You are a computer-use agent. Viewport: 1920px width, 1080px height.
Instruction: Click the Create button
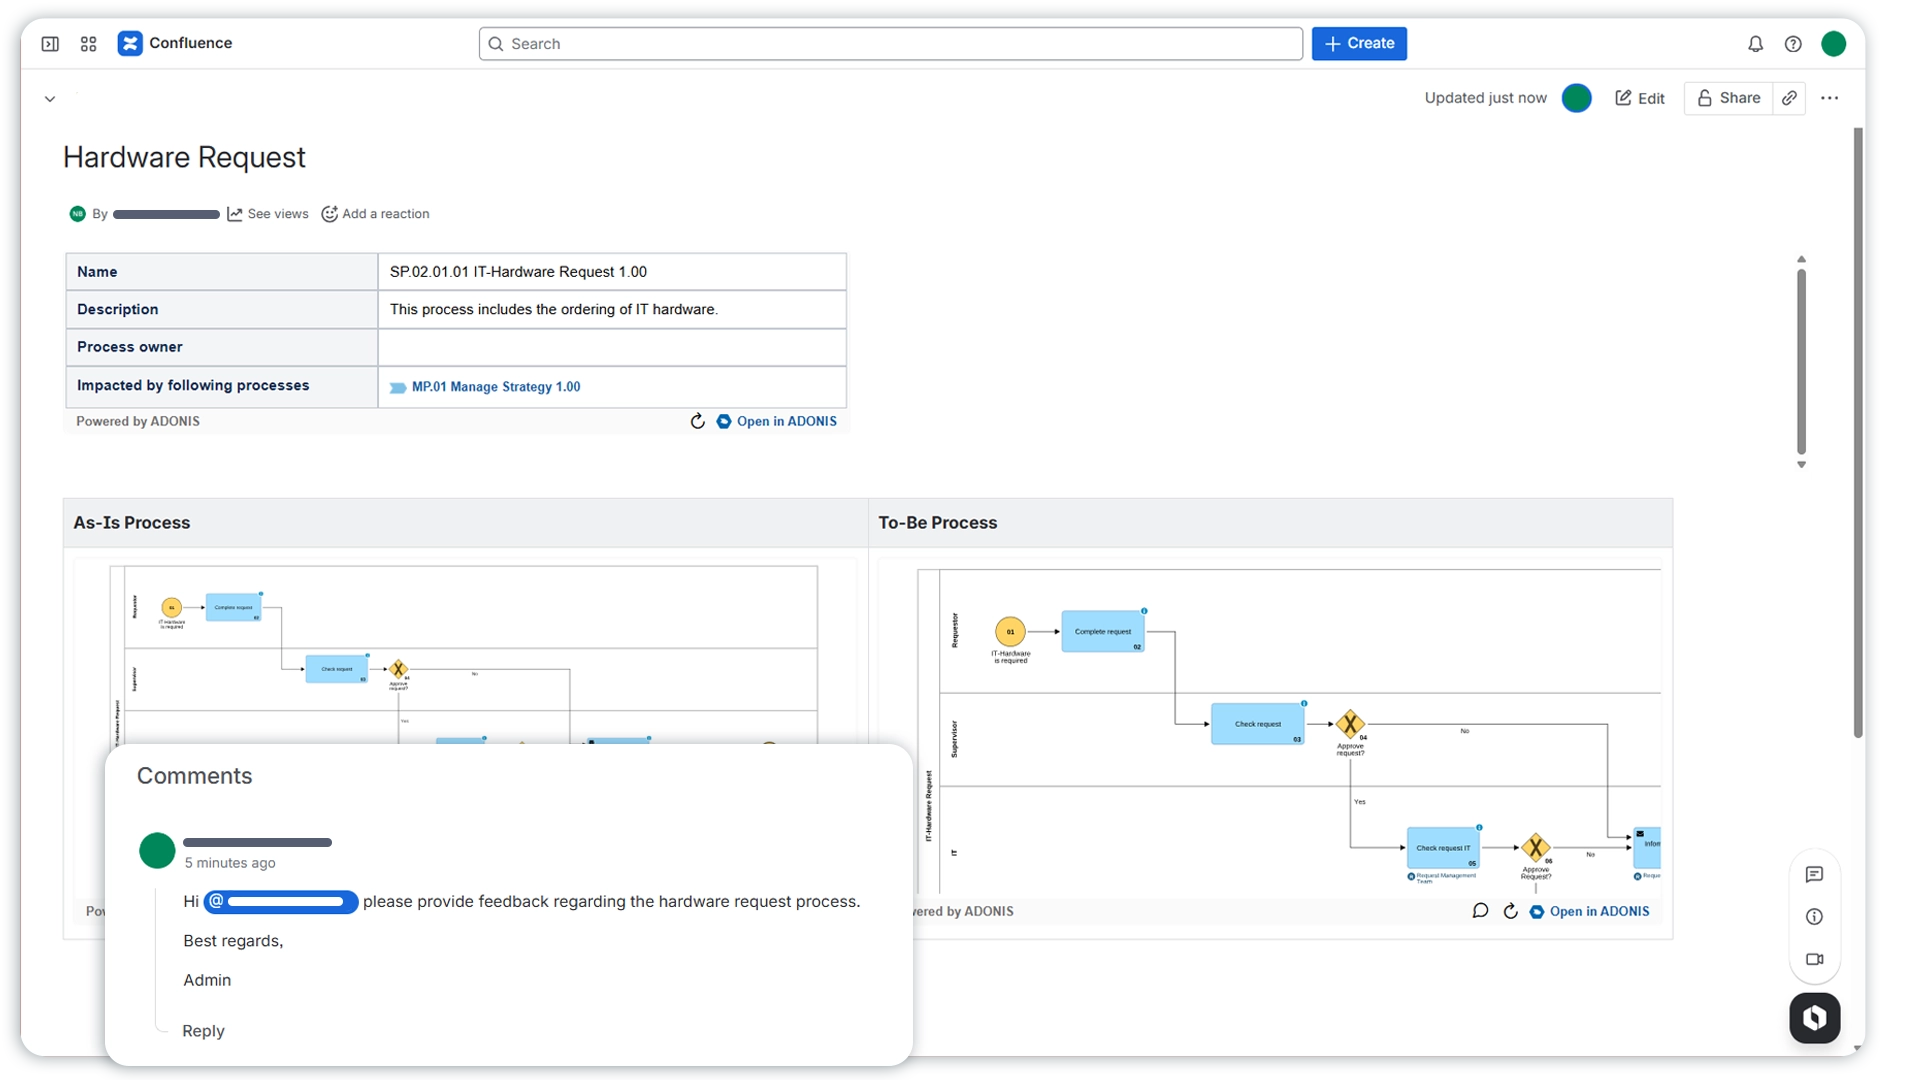1359,43
